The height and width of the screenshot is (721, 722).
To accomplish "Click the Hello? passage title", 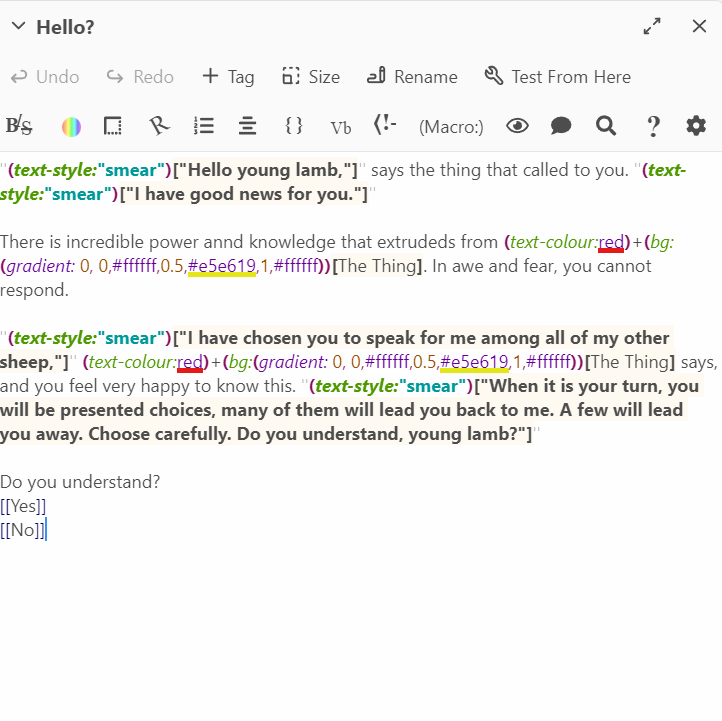I will (65, 27).
